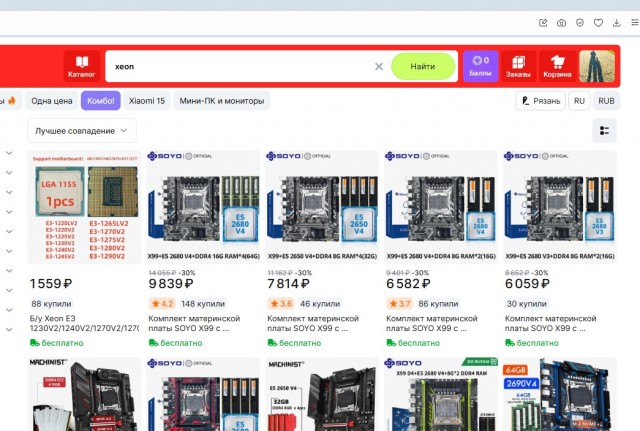Change delivery city Рязань
640x431 pixels.
pos(541,101)
